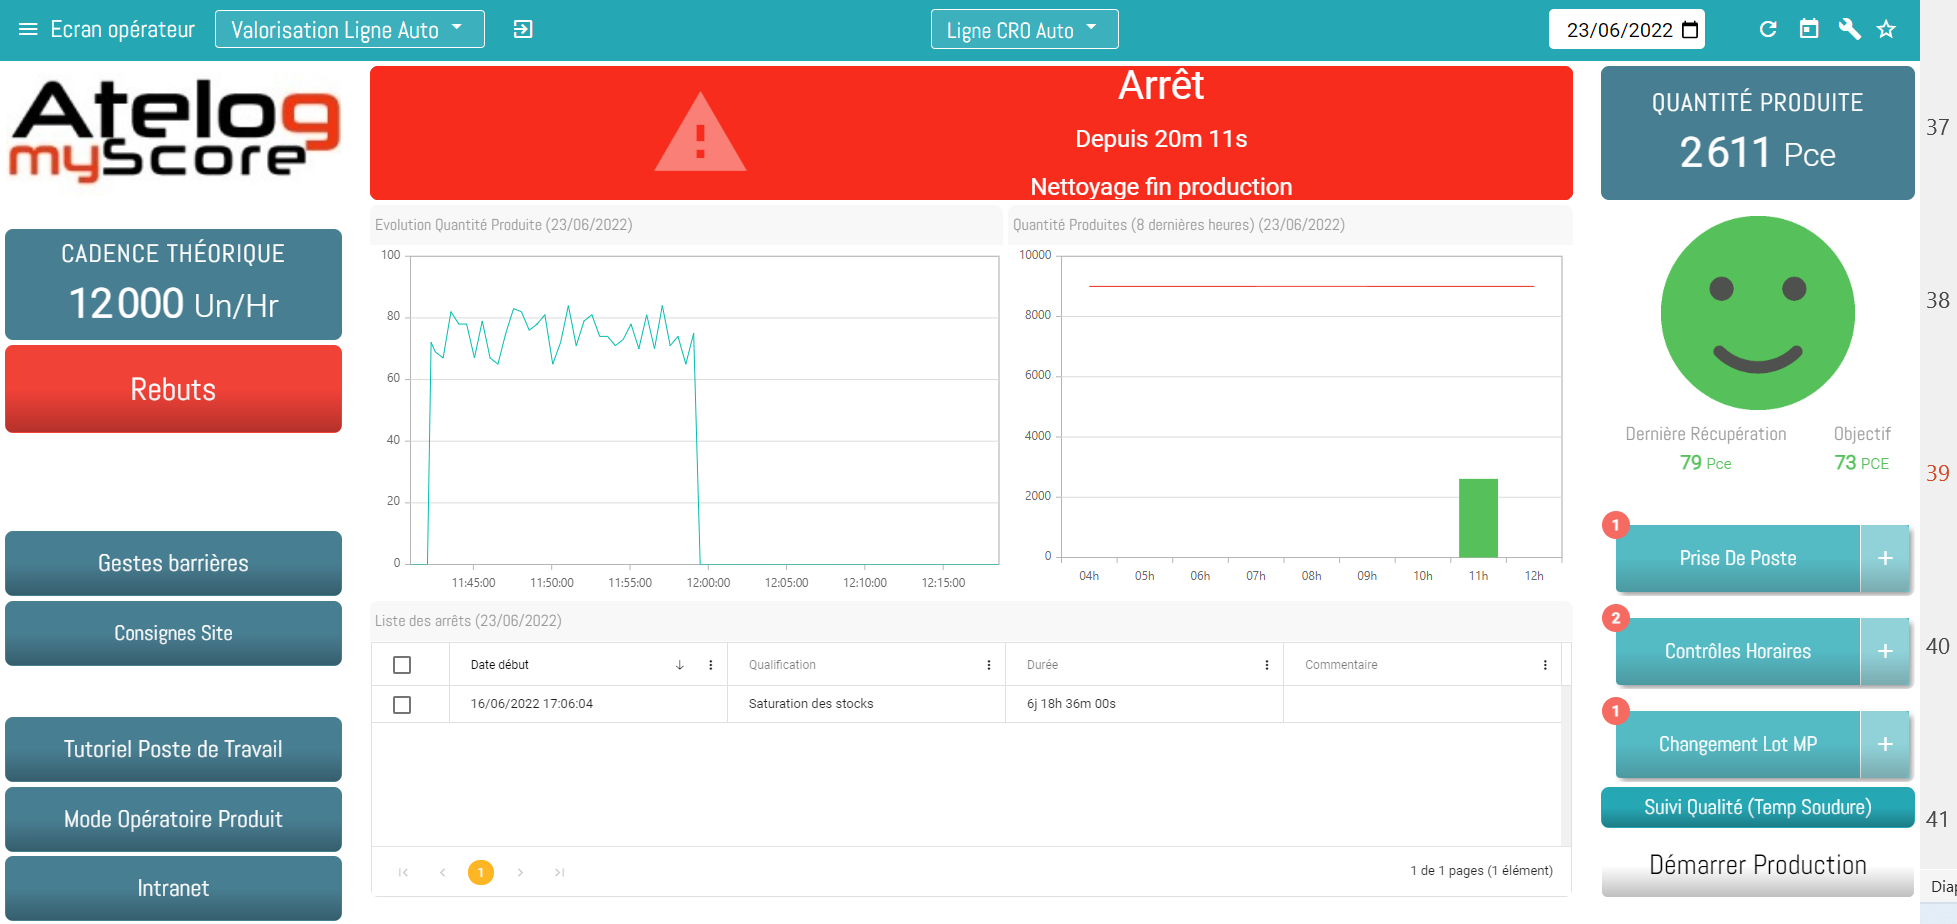
Task: Open the Ligne CRO Auto dropdown
Action: 1024,29
